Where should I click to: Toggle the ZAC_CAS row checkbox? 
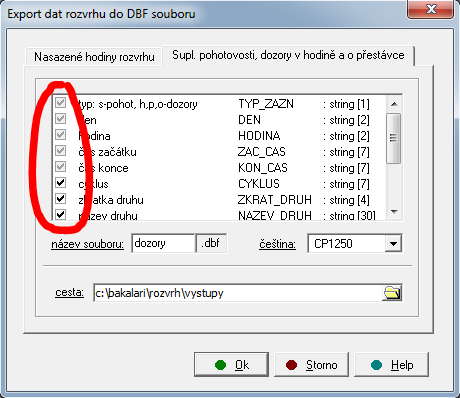coord(60,151)
